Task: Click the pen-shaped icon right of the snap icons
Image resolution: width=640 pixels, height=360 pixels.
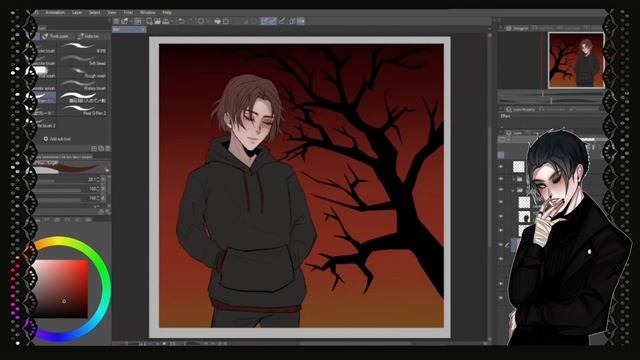Action: tap(282, 21)
